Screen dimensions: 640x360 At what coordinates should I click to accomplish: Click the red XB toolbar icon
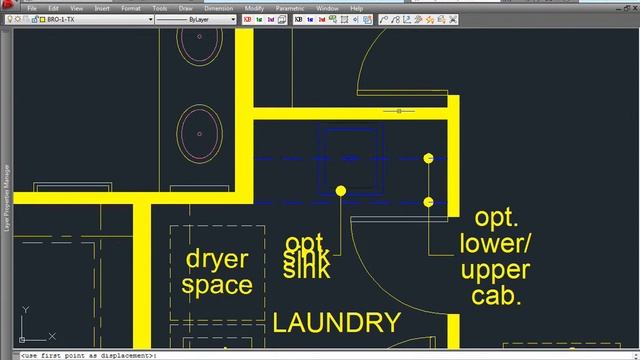tap(247, 19)
